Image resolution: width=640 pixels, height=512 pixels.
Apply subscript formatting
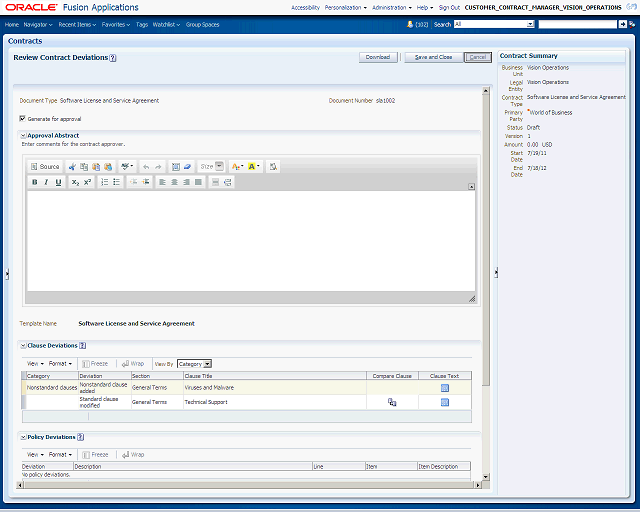tap(75, 182)
